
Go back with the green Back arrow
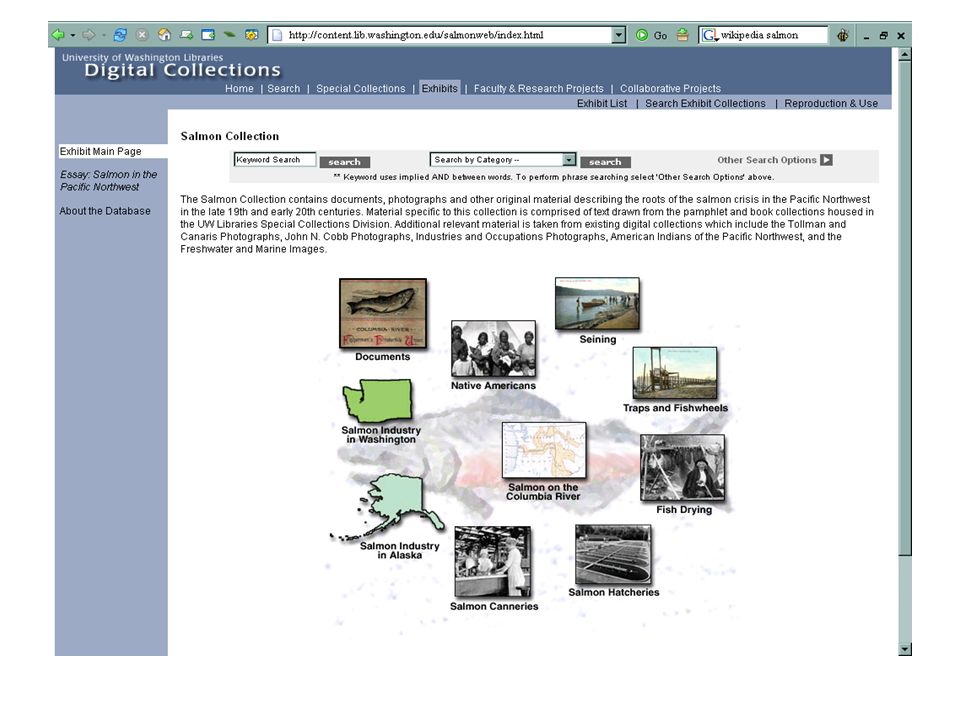pyautogui.click(x=58, y=35)
